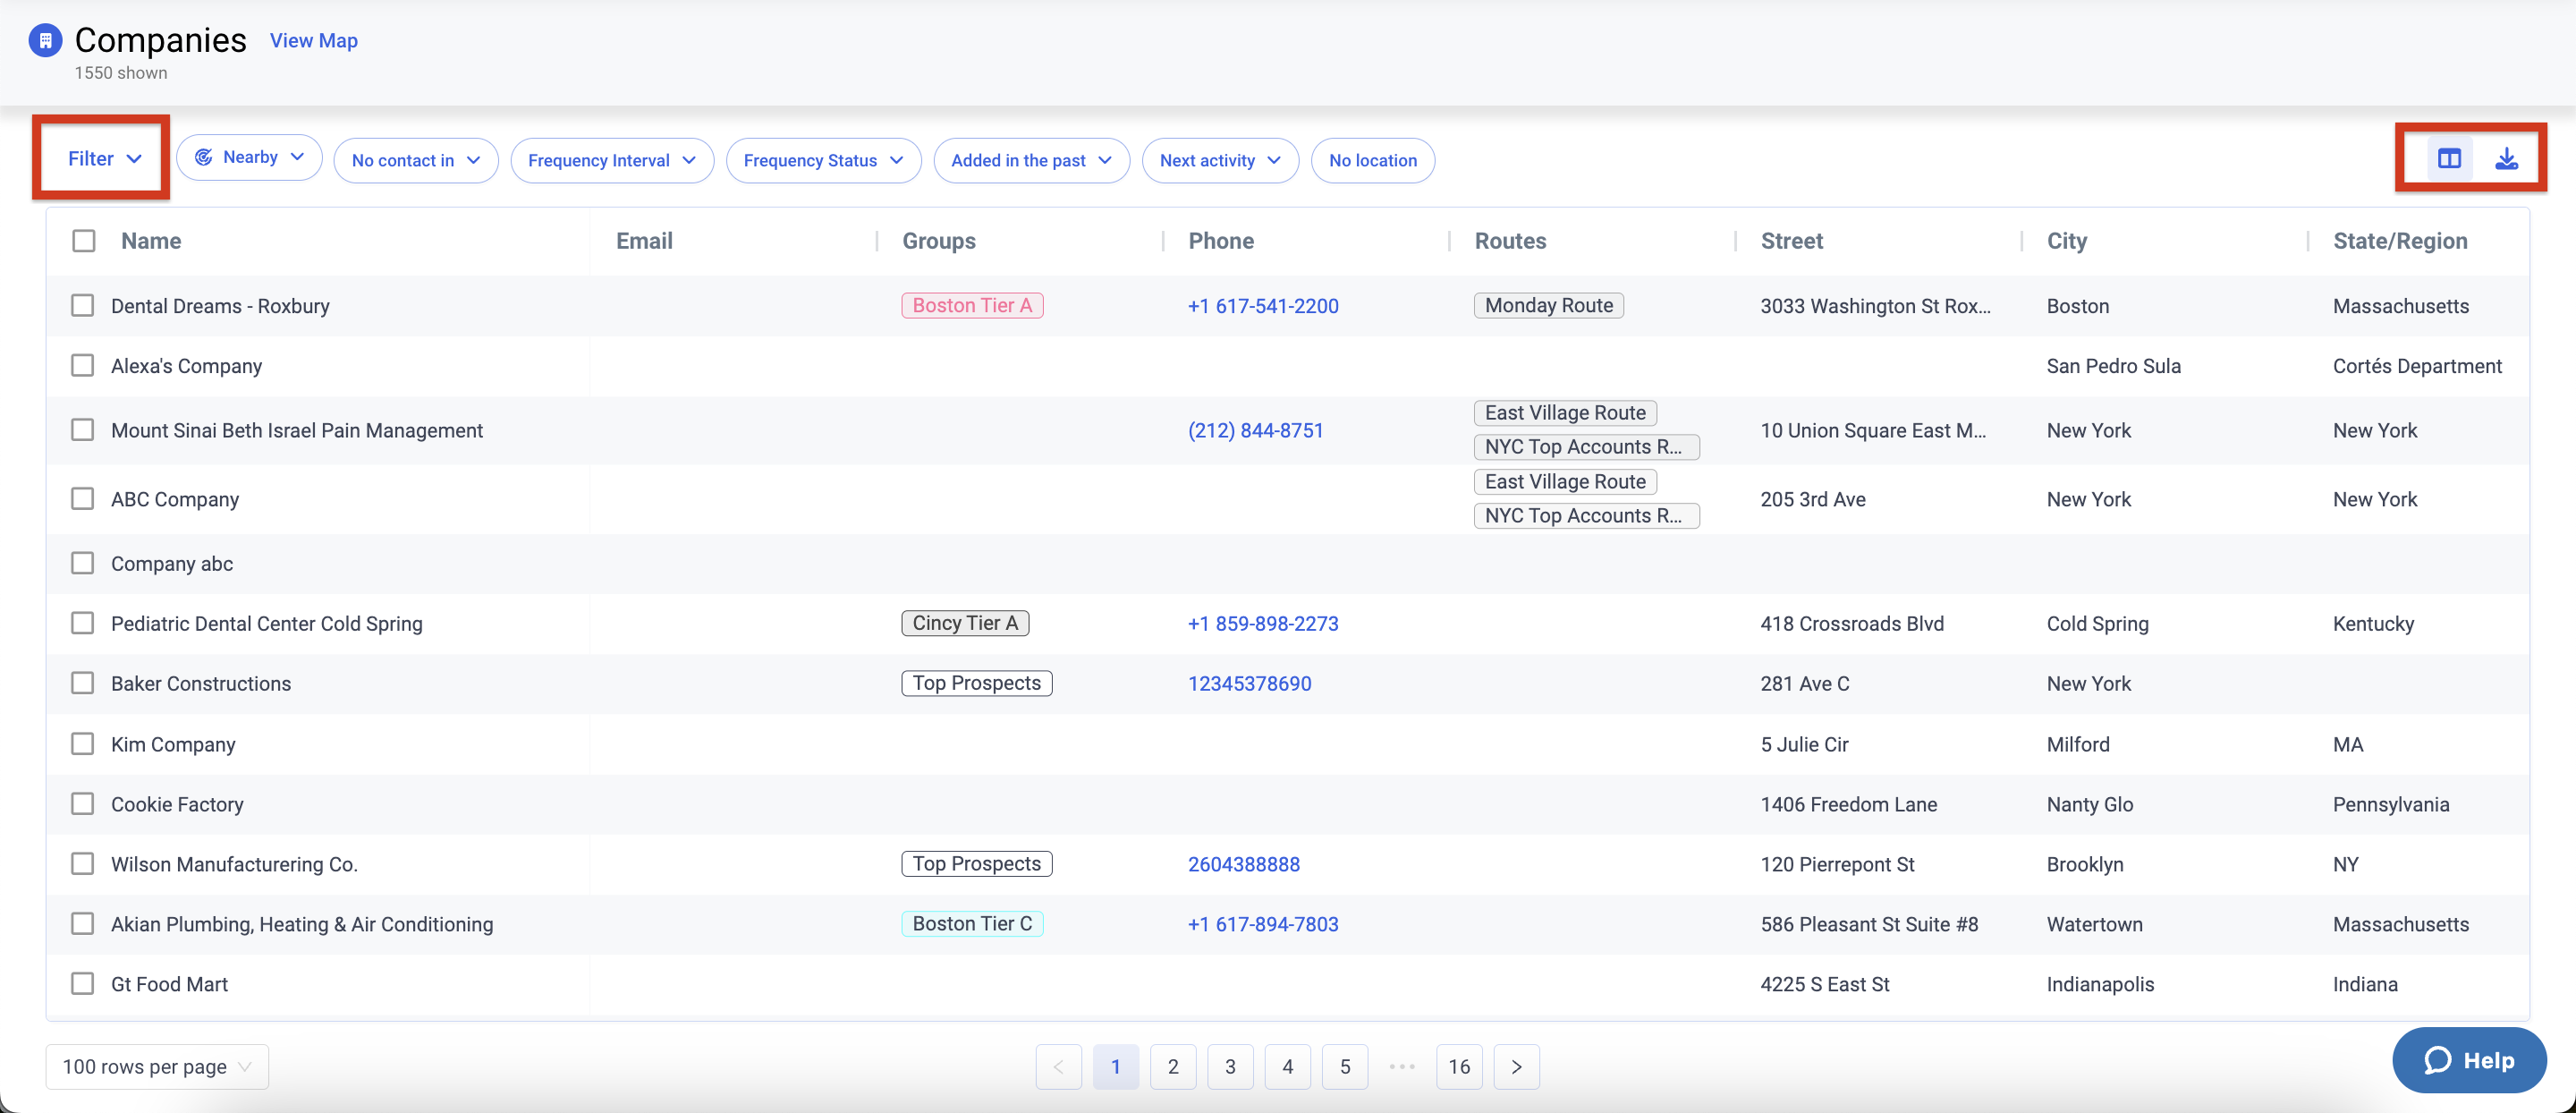Select all rows checkbox in header

click(x=84, y=241)
